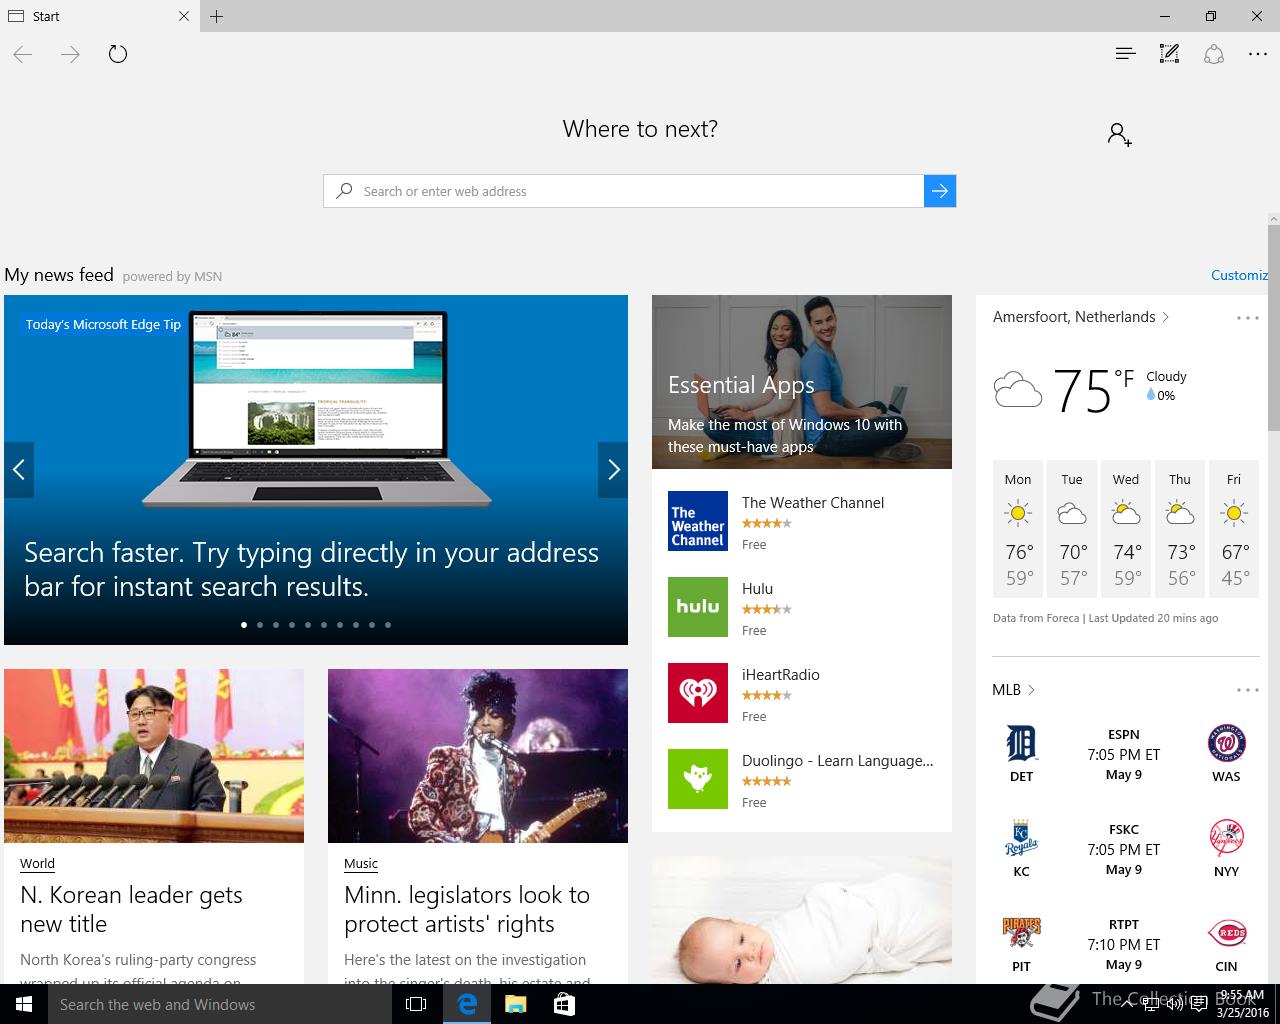
Task: Click The Weather Channel app icon
Action: (698, 521)
